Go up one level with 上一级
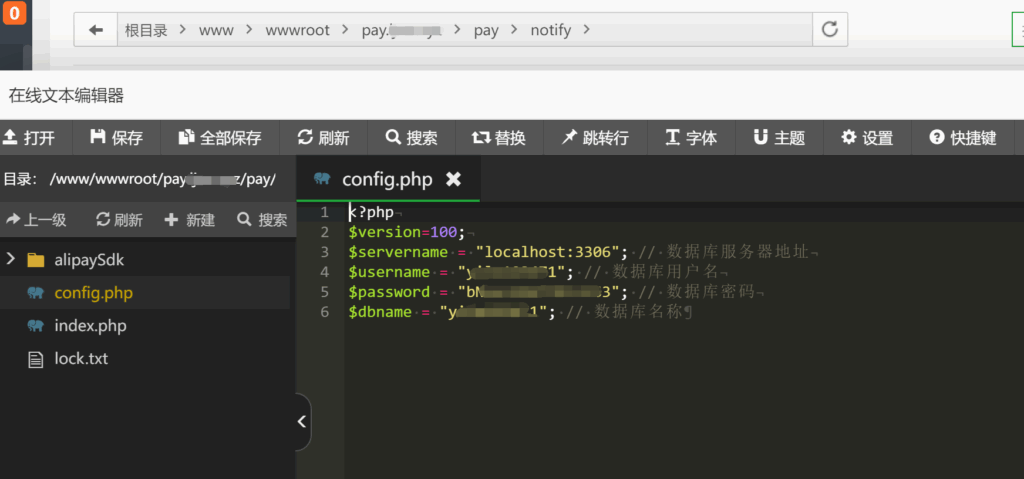 pos(36,220)
